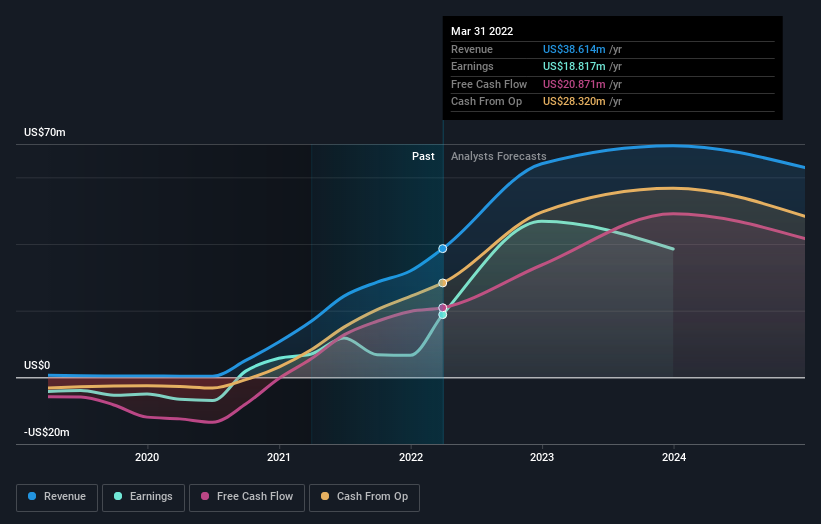Toggle the Earnings series legend button
The width and height of the screenshot is (821, 524).
143,497
